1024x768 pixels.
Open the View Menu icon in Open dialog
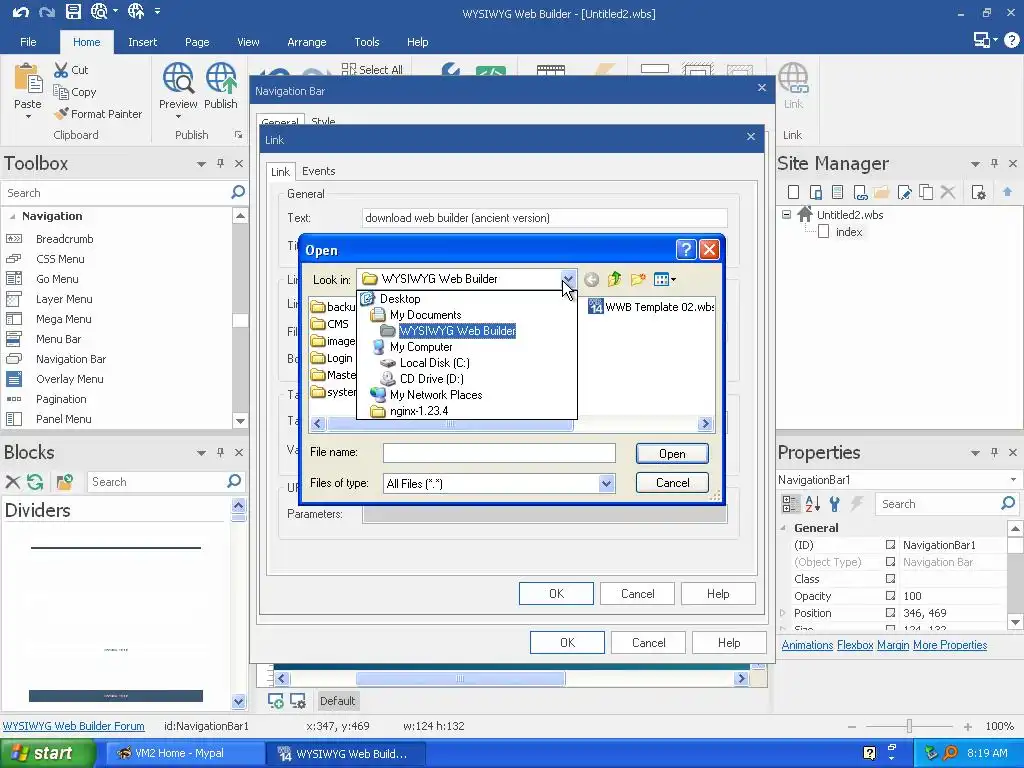pos(664,280)
